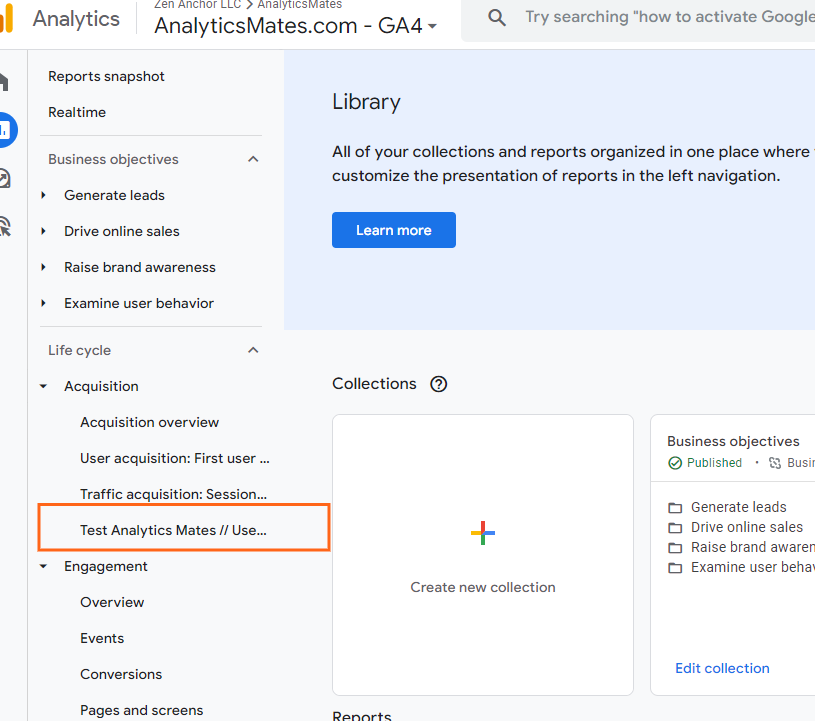Select the Acquisition topic label
This screenshot has height=721, width=815.
[101, 386]
